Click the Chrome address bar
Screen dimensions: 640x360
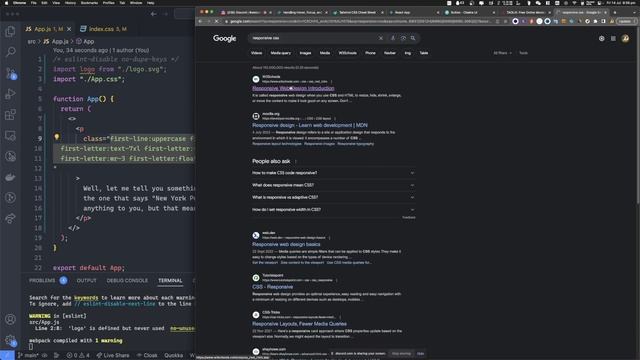tap(359, 21)
